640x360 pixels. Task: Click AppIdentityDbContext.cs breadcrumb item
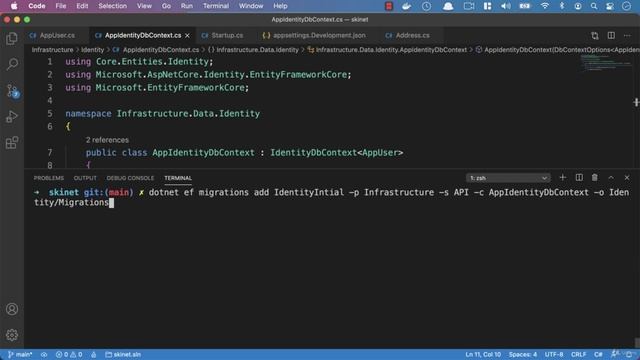pyautogui.click(x=156, y=50)
